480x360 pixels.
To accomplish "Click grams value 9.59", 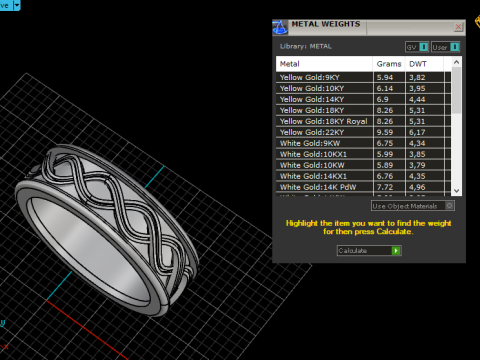I will [385, 132].
